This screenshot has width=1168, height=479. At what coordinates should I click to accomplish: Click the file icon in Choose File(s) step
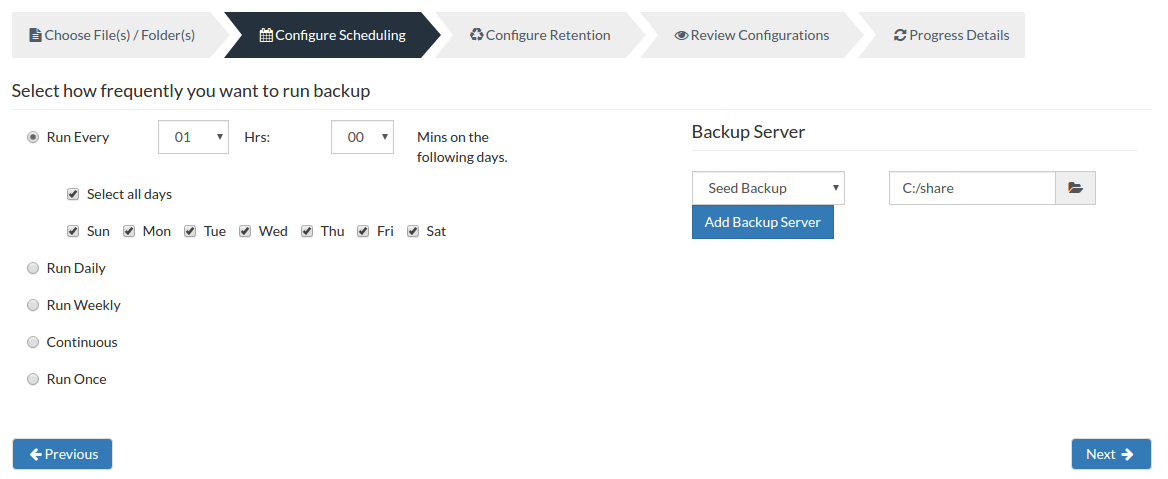(35, 35)
